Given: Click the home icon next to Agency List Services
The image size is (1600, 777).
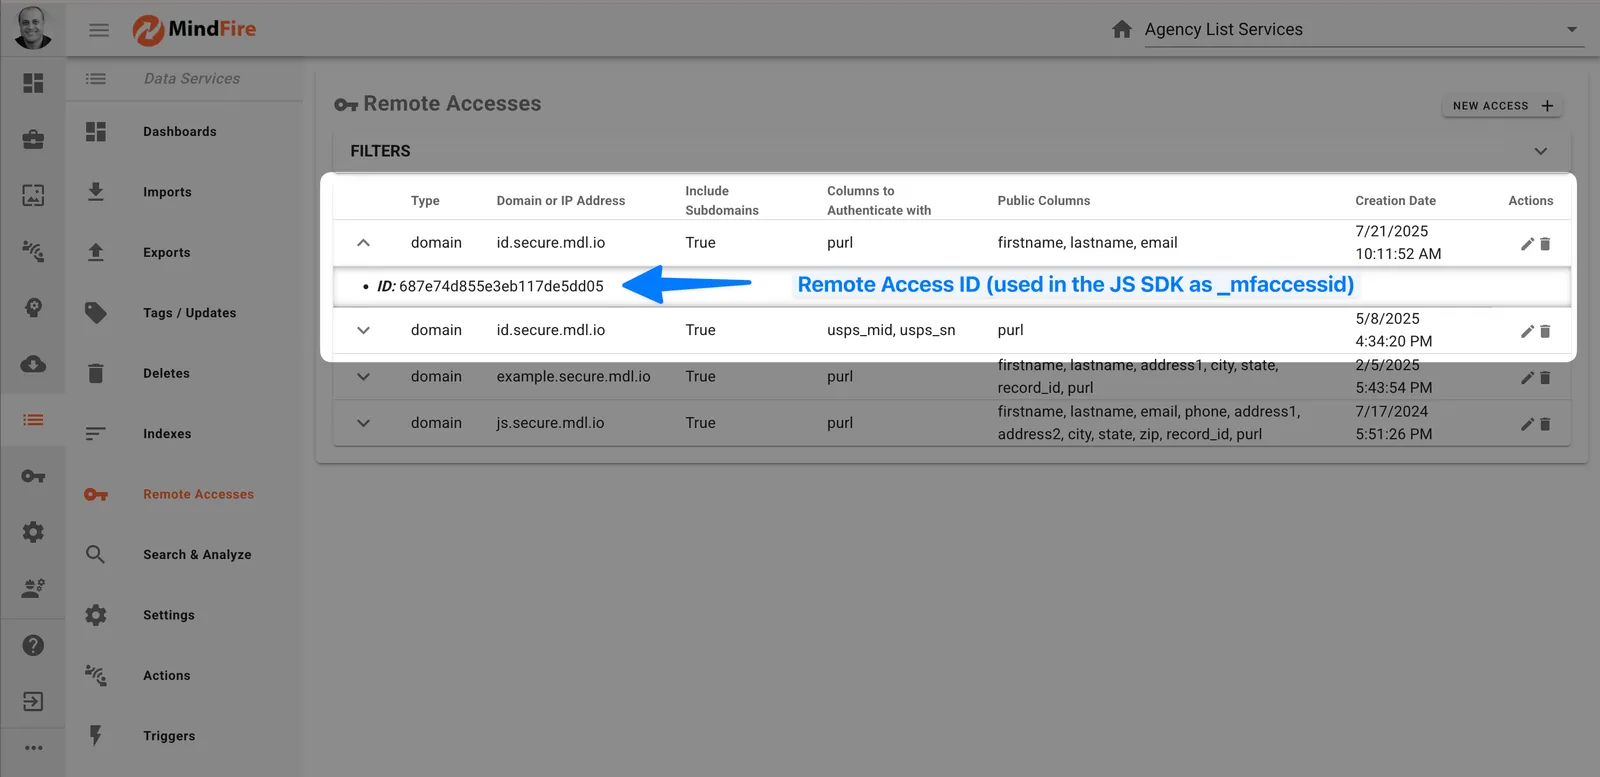Looking at the screenshot, I should (1121, 30).
